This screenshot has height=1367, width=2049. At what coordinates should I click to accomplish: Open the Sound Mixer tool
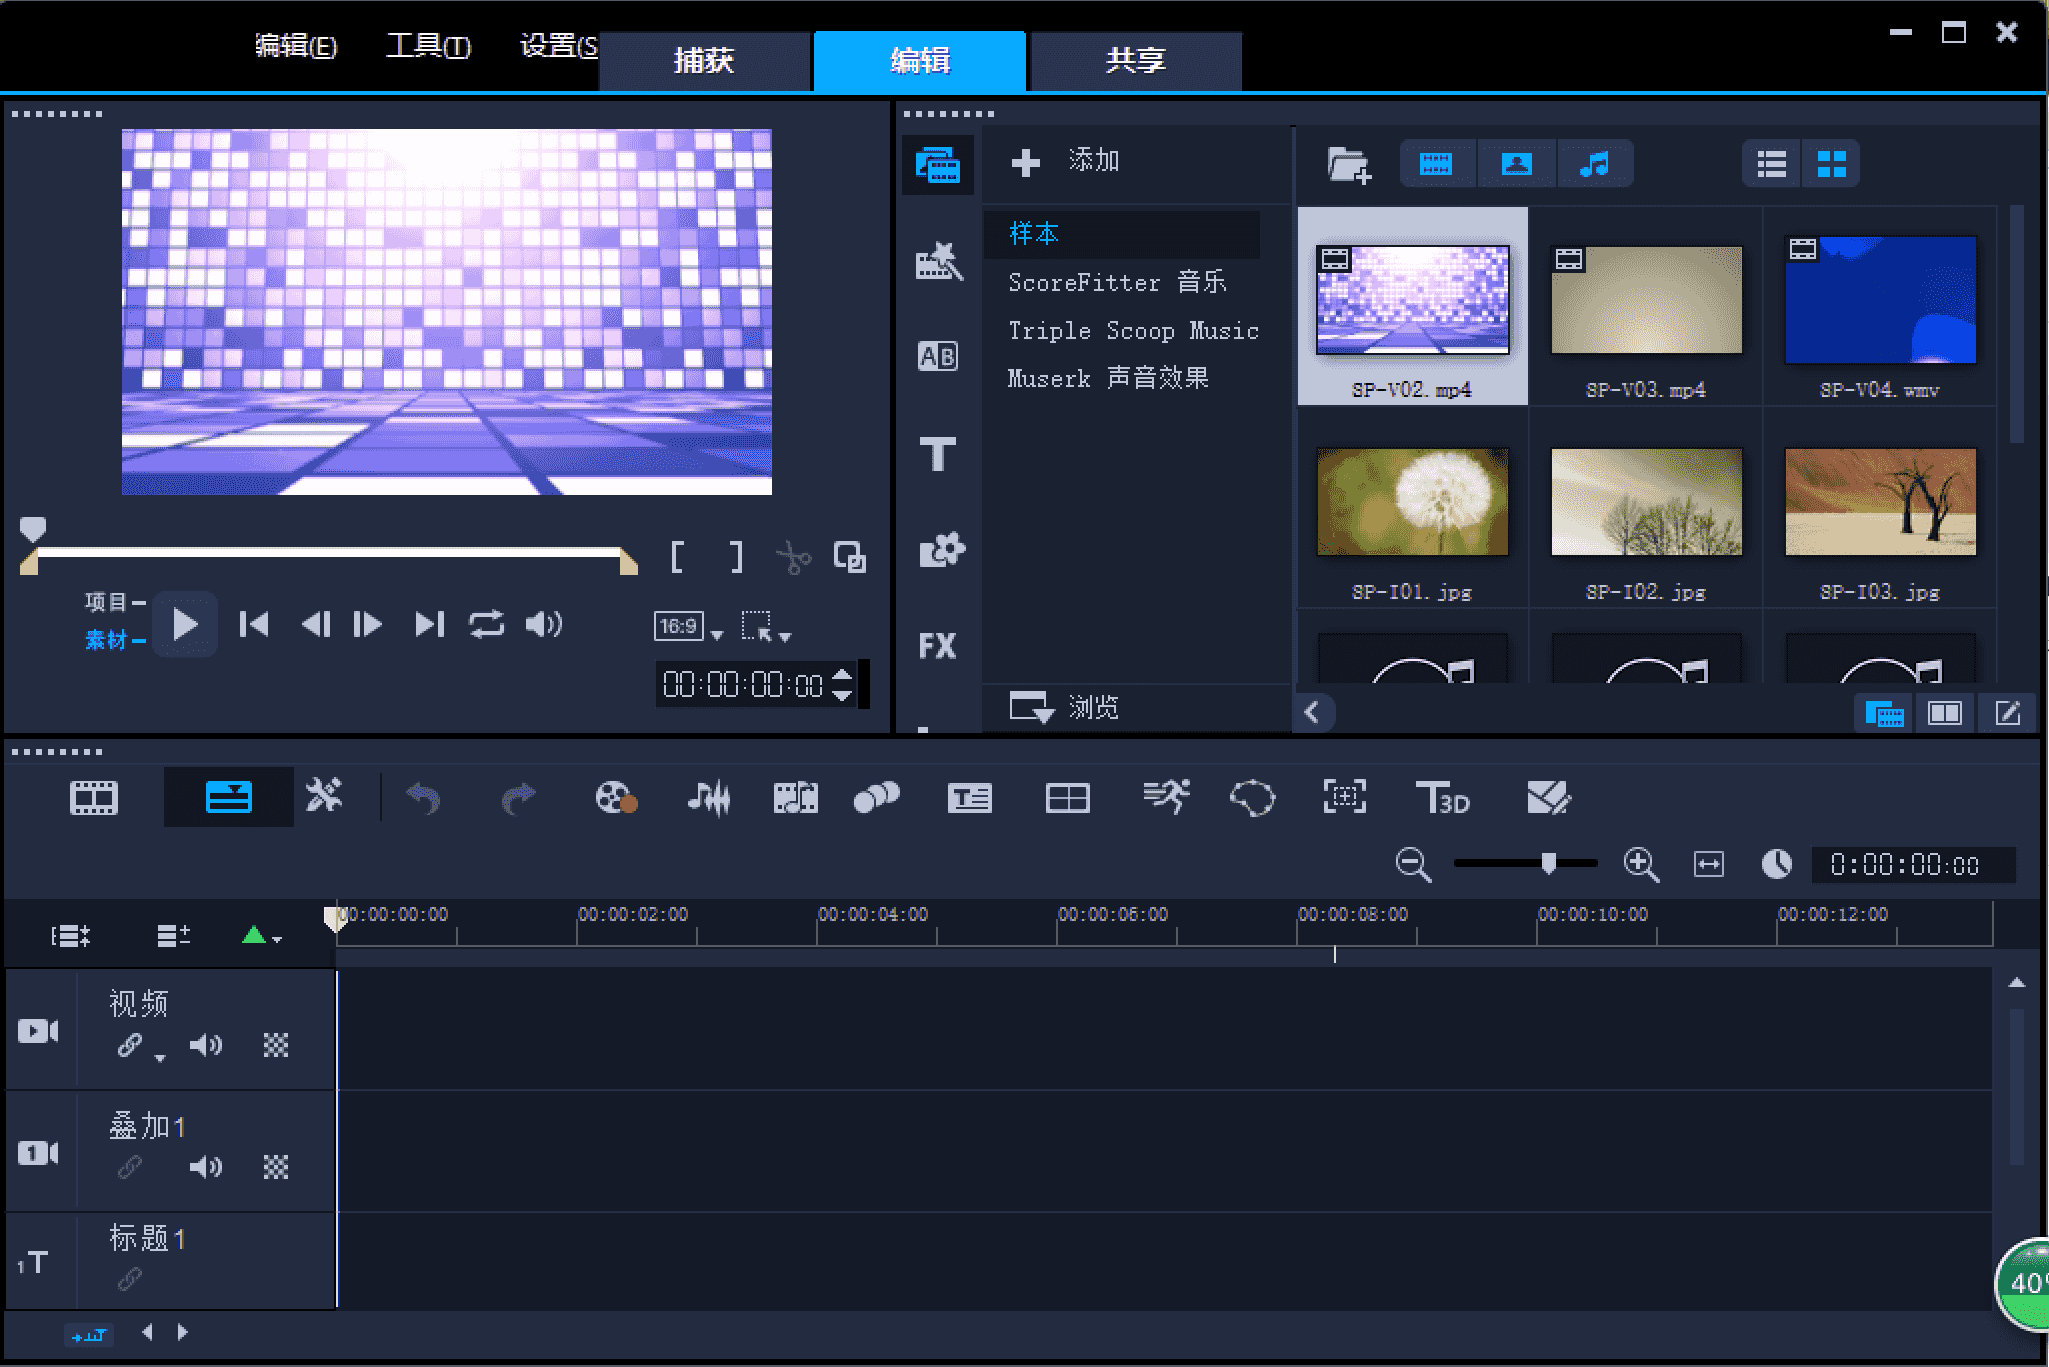tap(709, 798)
